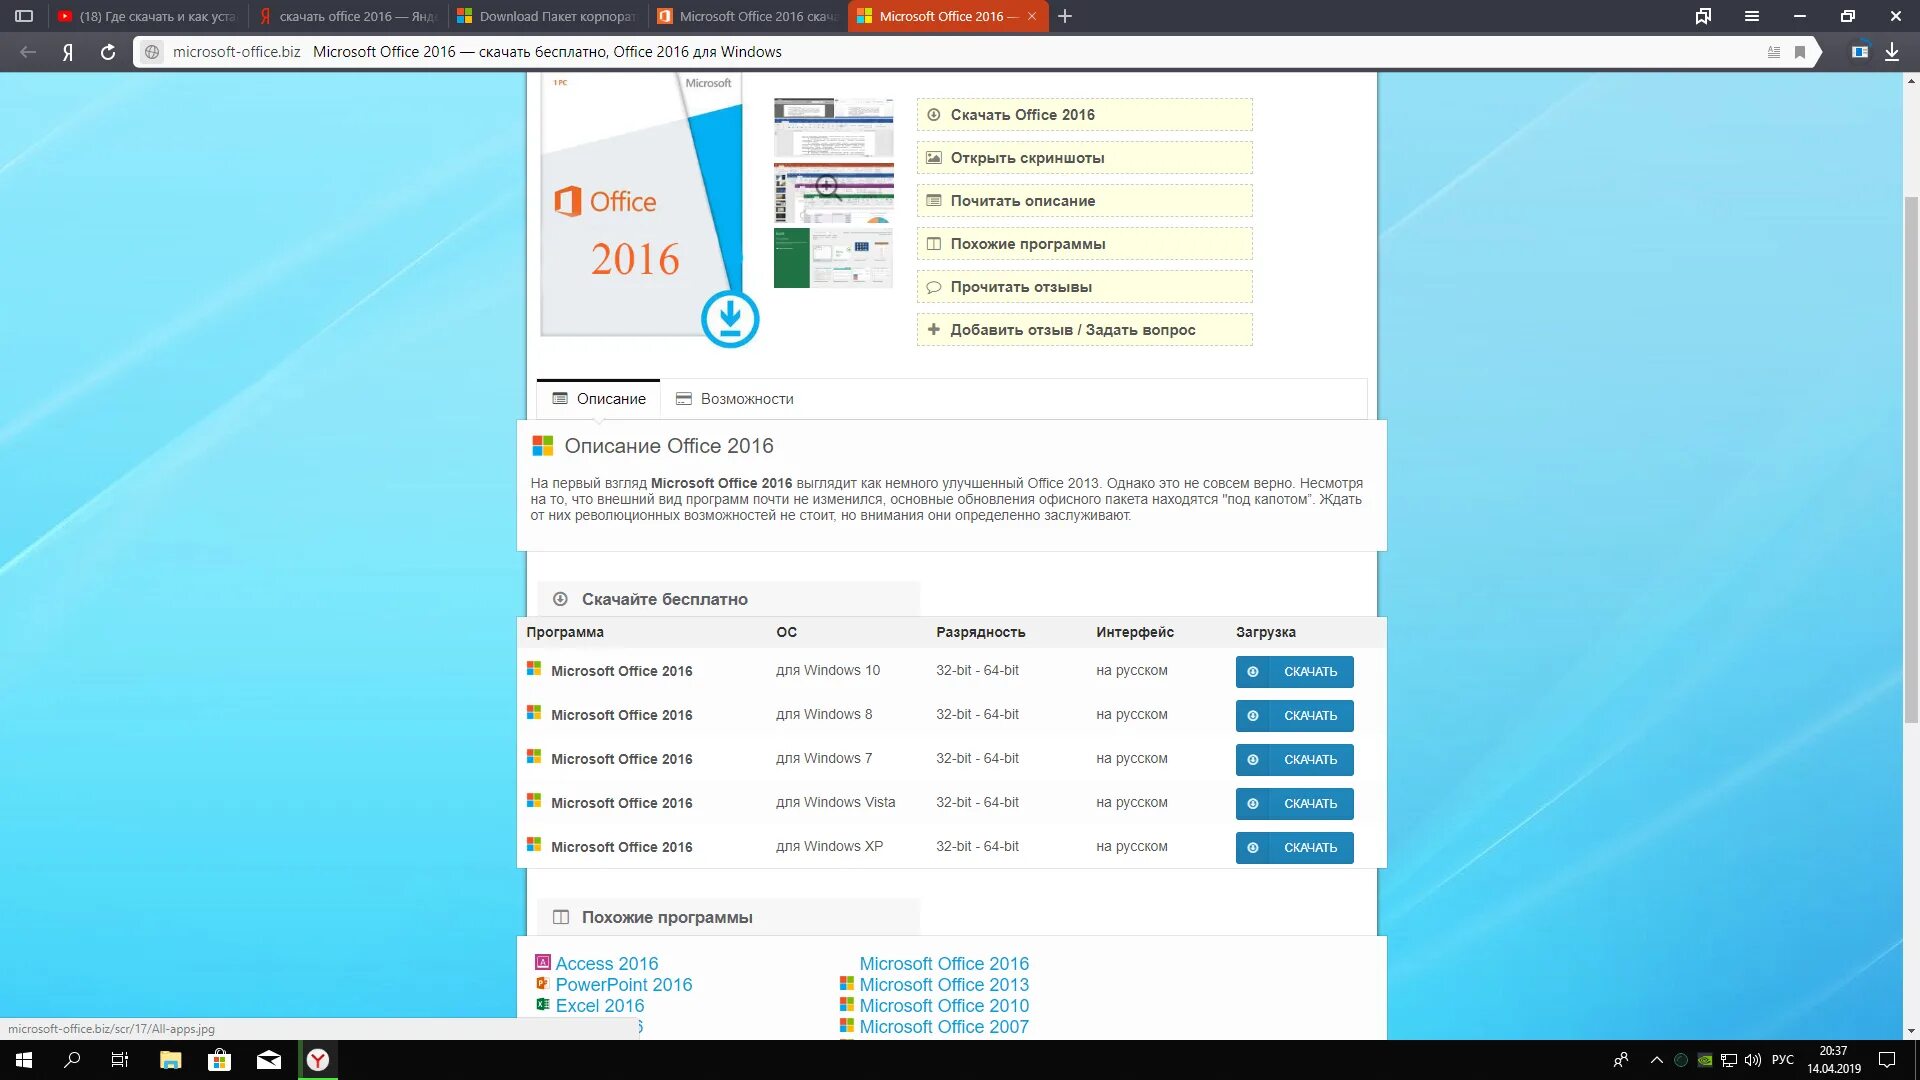Open the first screenshot thumbnail
Viewport: 1920px width, 1080px height.
(833, 127)
